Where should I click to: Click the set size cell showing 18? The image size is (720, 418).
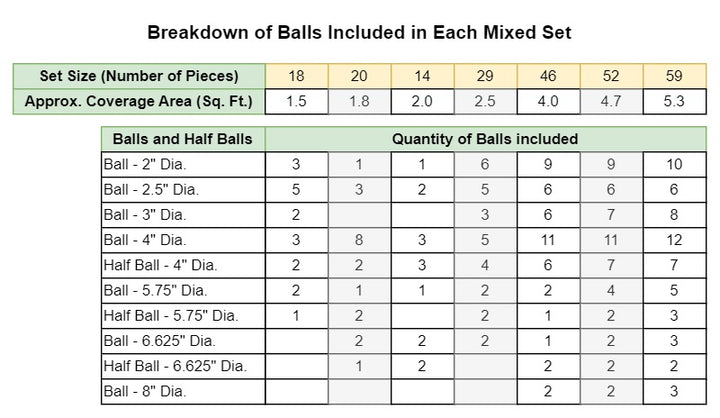297,76
